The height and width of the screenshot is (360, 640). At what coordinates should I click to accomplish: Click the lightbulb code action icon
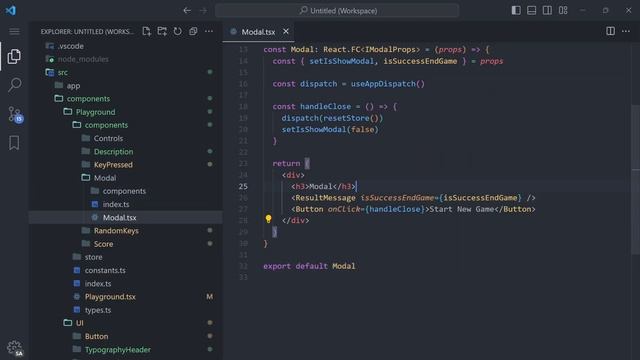coord(268,219)
